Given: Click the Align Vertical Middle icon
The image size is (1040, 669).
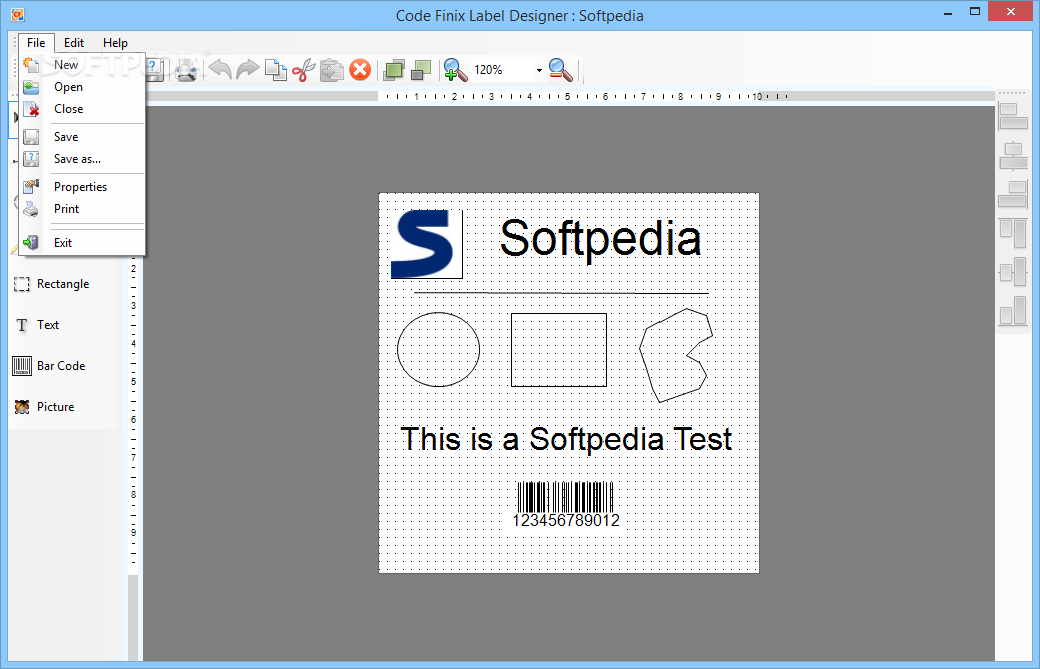Looking at the screenshot, I should coord(1013,273).
